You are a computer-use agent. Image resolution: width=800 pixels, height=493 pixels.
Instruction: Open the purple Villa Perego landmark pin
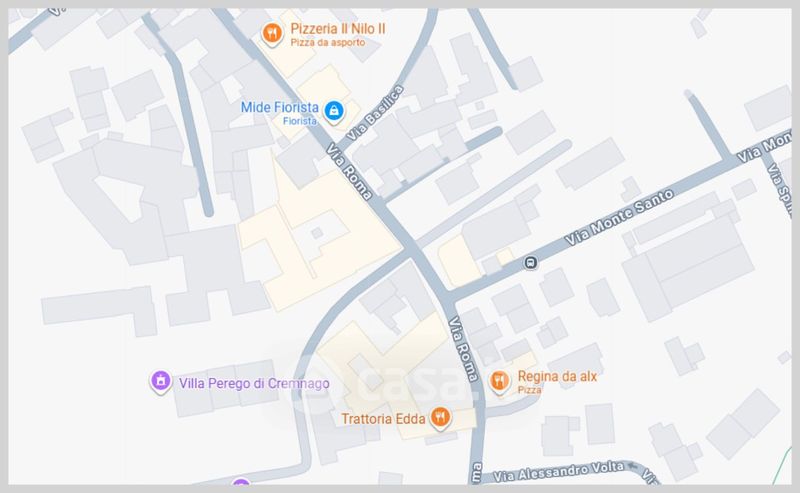coord(160,381)
